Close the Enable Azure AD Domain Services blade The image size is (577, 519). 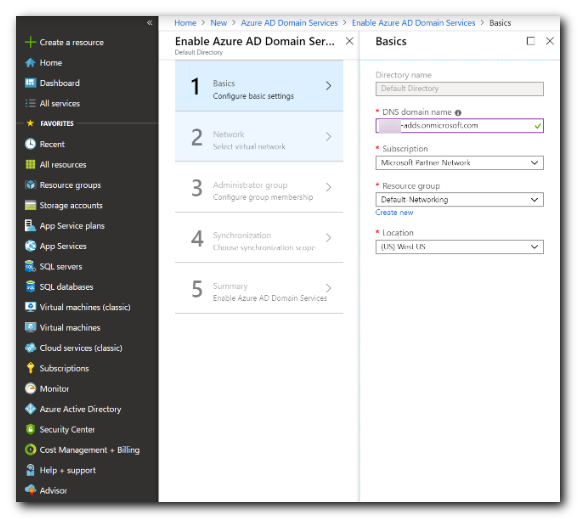[350, 41]
